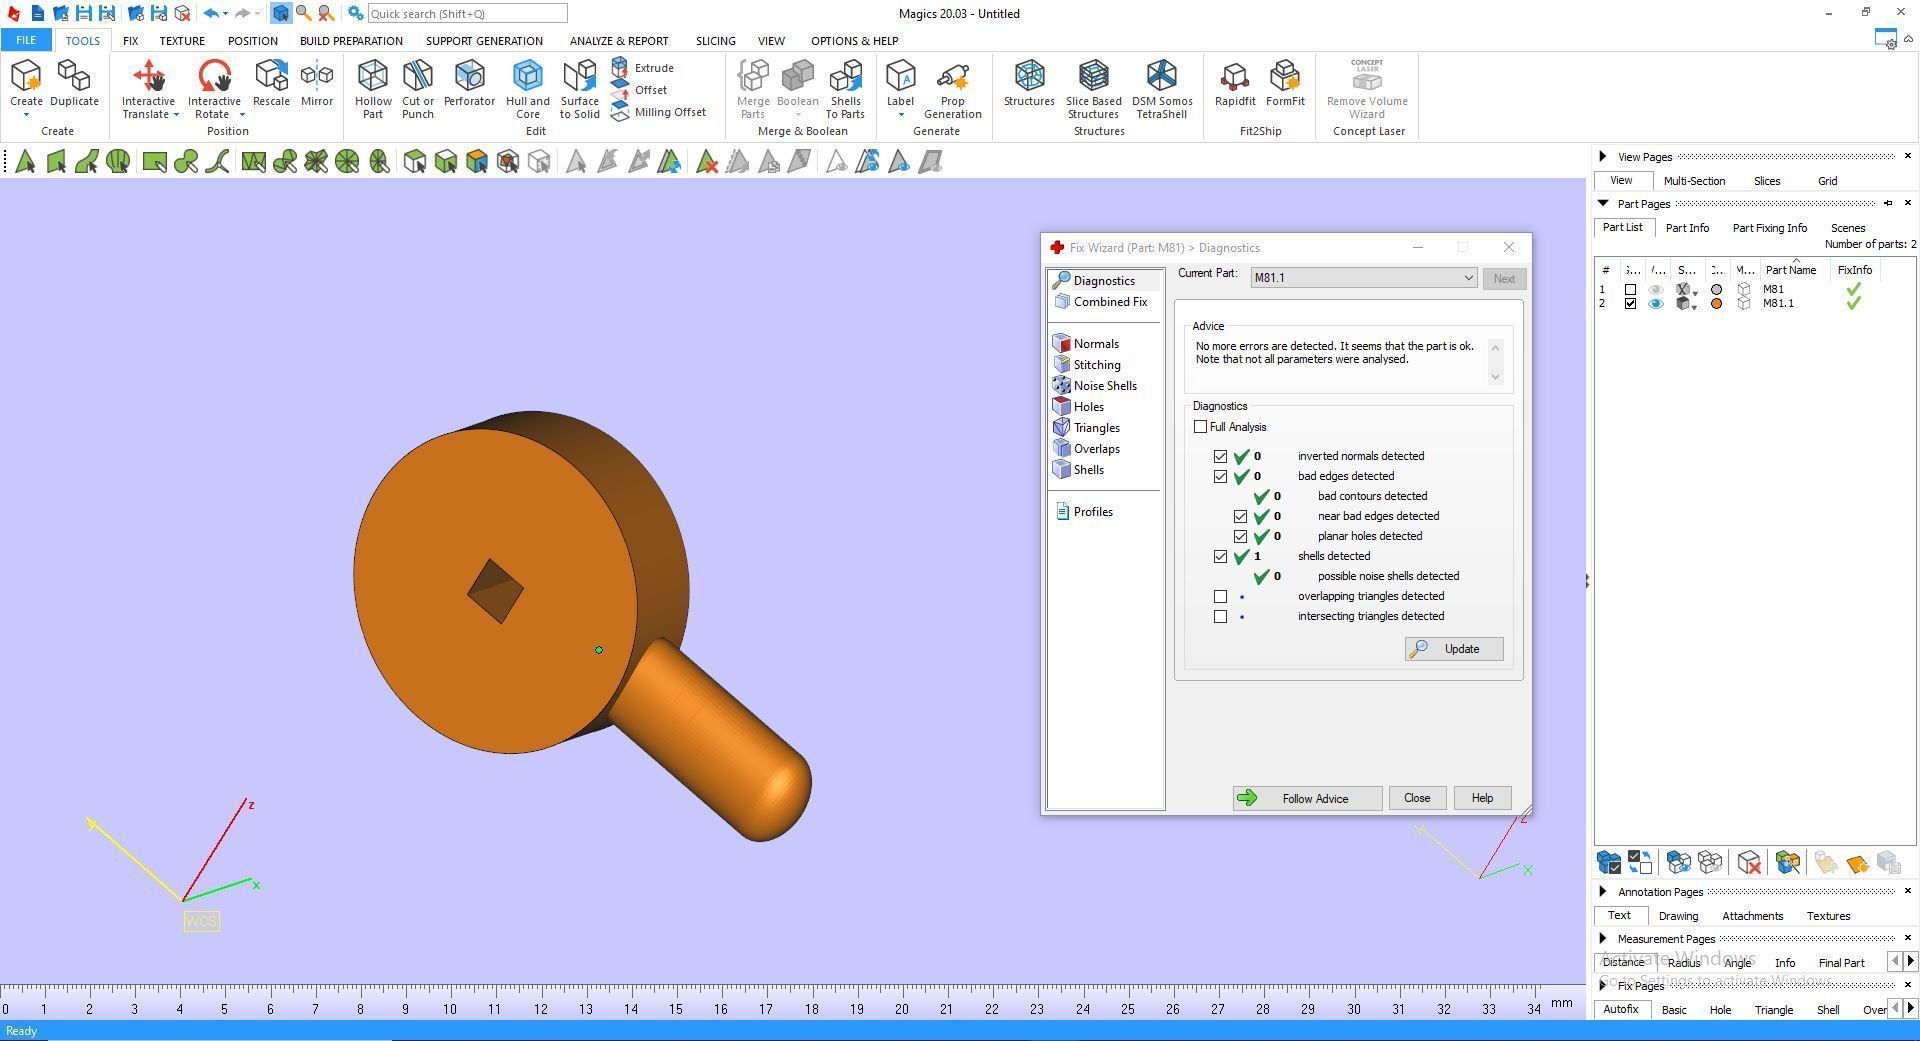Launch the Cut or Punch tool

click(x=418, y=89)
